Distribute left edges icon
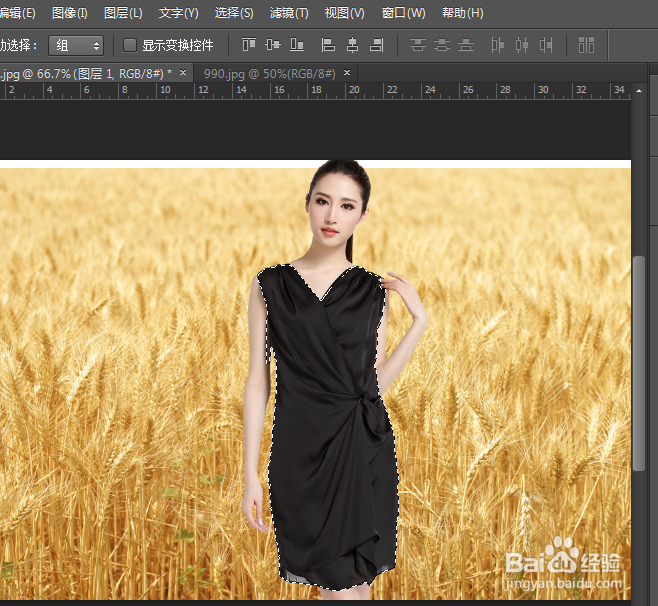 coord(497,45)
